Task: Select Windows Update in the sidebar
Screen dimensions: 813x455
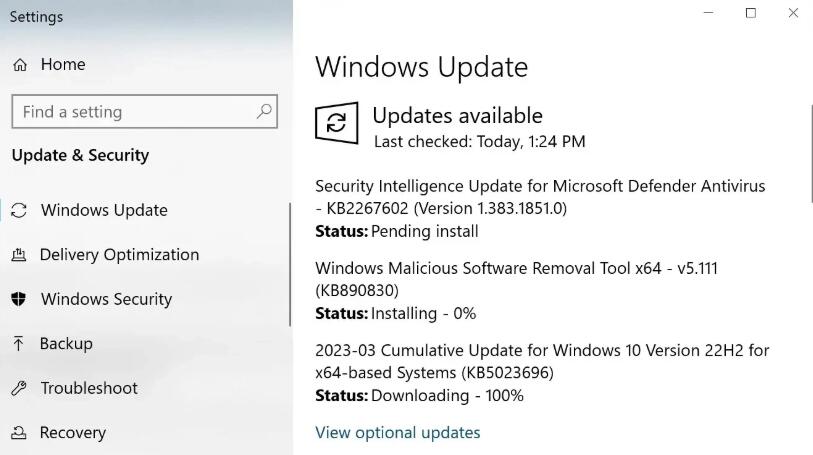Action: (104, 210)
